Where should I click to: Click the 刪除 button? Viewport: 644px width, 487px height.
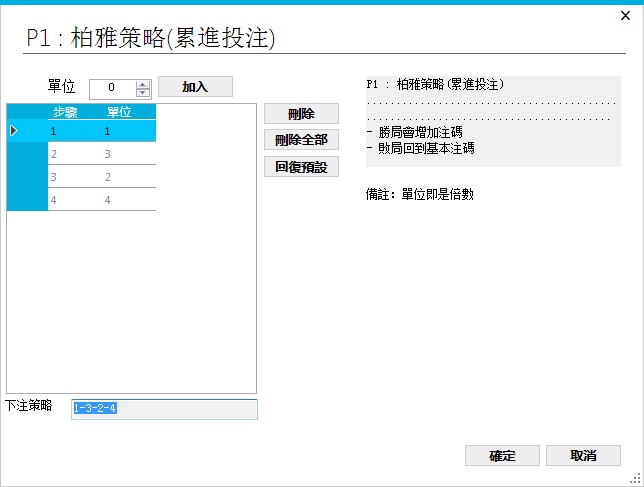(301, 114)
